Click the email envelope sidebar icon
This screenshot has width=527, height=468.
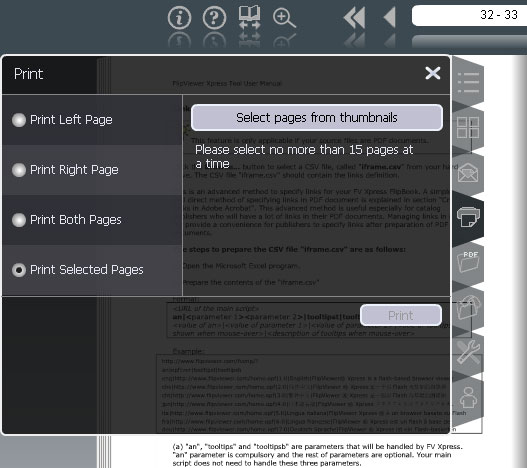468,172
